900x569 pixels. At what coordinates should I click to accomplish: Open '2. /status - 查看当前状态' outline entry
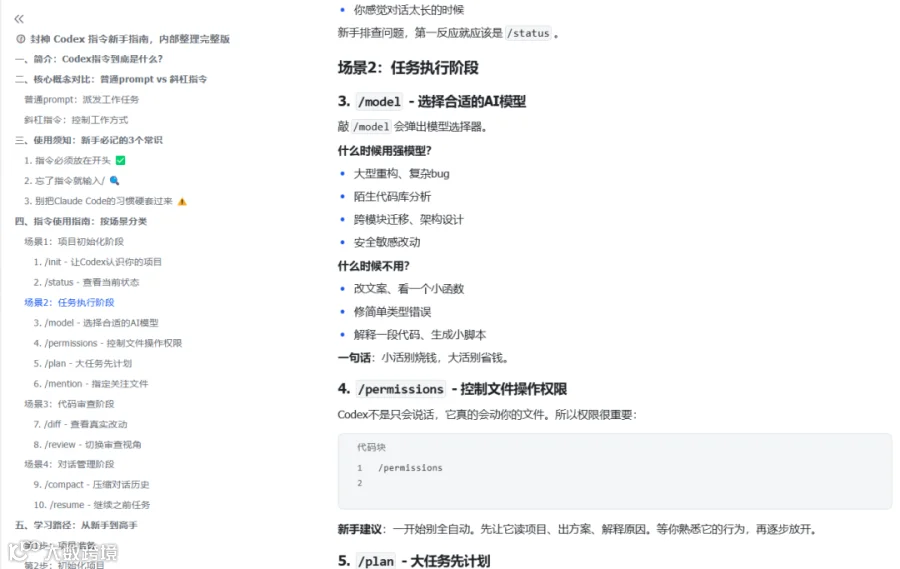(x=86, y=282)
